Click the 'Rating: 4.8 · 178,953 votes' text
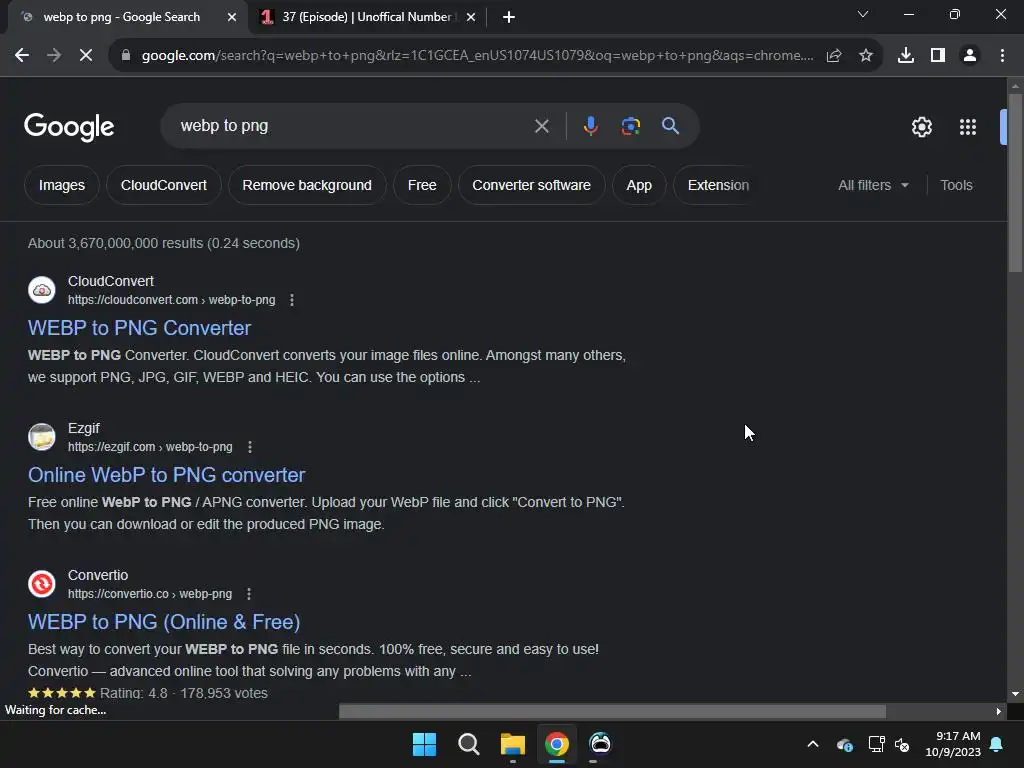1024x768 pixels. 184,693
